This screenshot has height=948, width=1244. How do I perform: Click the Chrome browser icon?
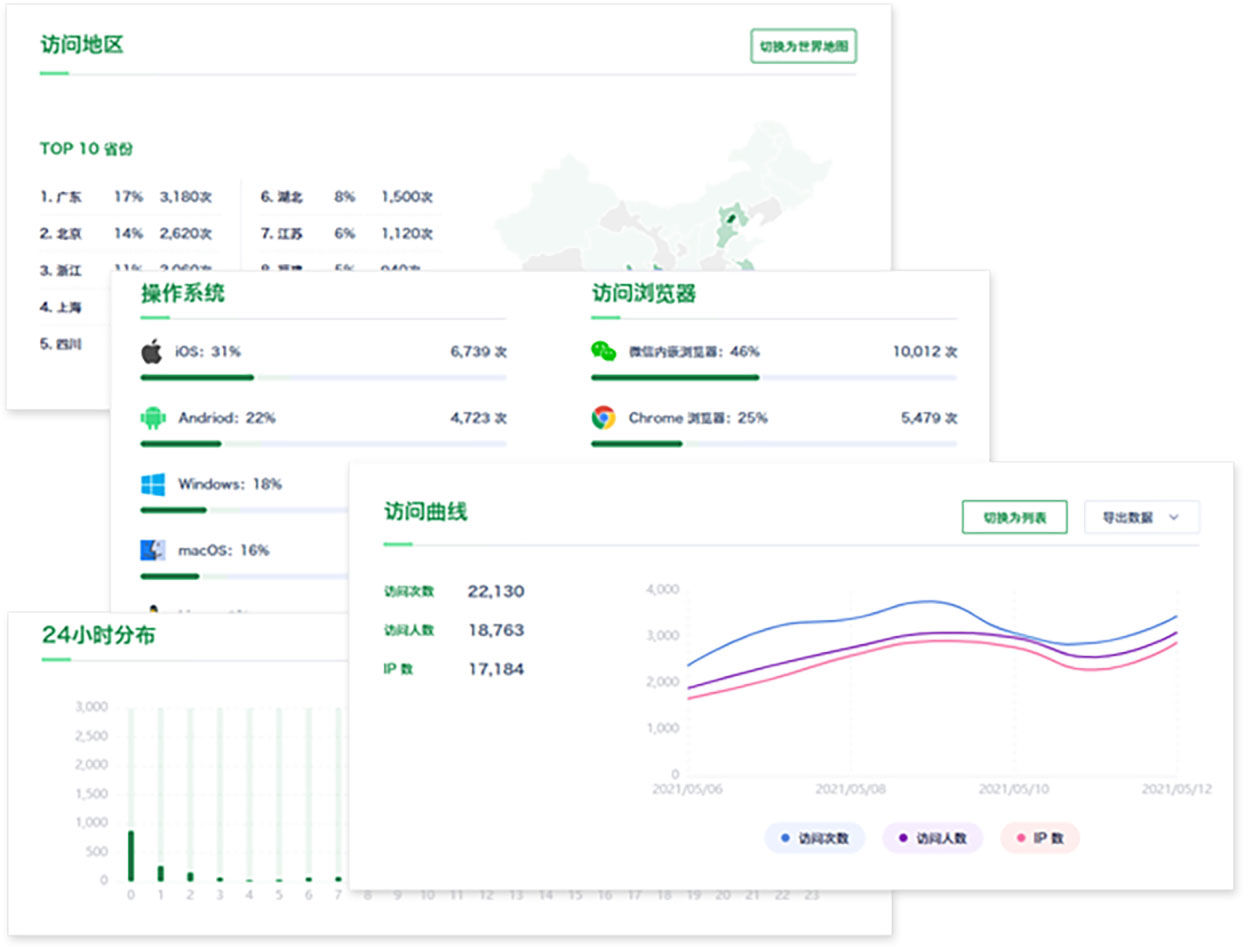click(x=603, y=418)
